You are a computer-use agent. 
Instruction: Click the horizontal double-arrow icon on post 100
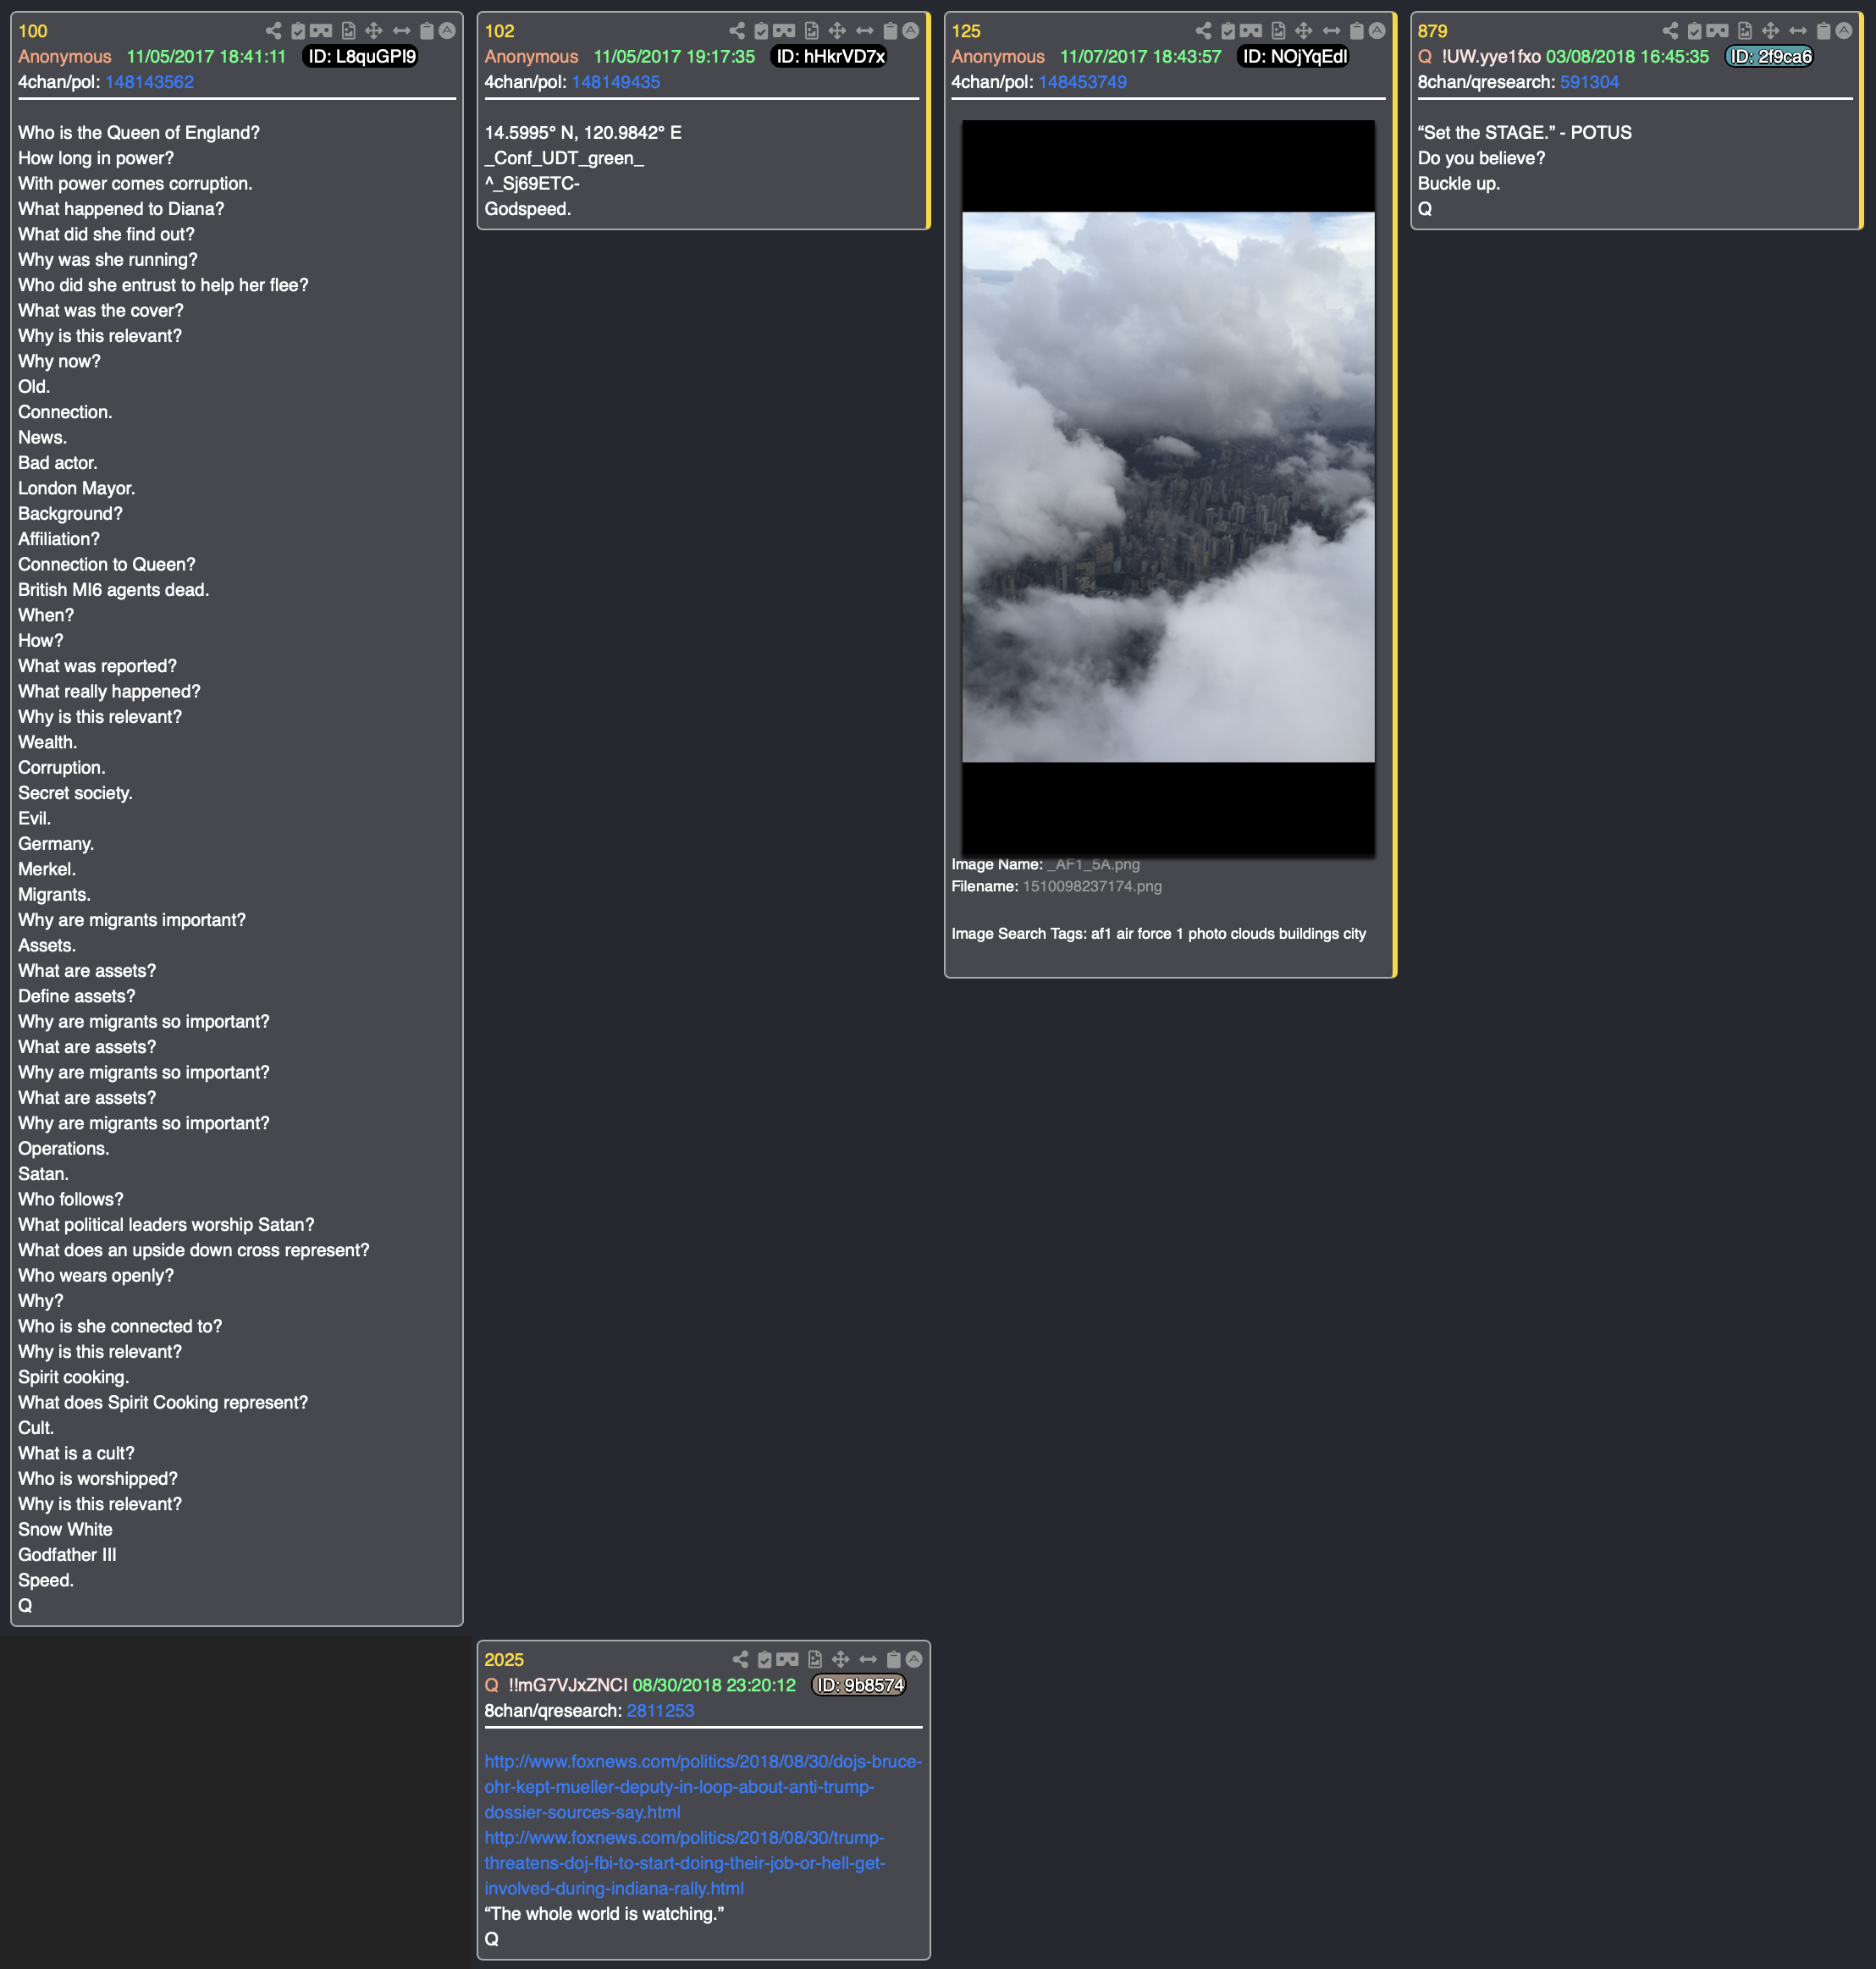[x=401, y=31]
